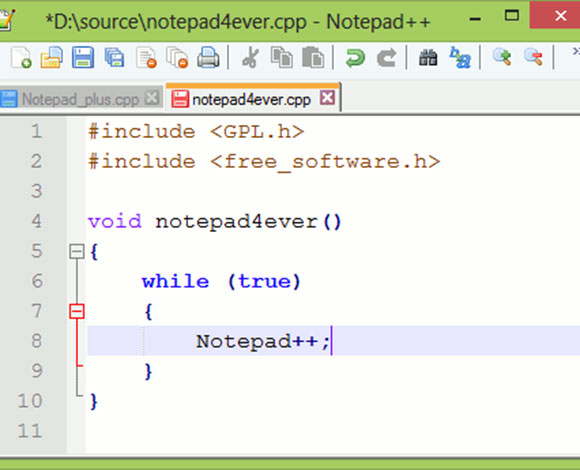Click the New file toolbar icon
Screen dimensions: 580x470
pyautogui.click(x=21, y=58)
